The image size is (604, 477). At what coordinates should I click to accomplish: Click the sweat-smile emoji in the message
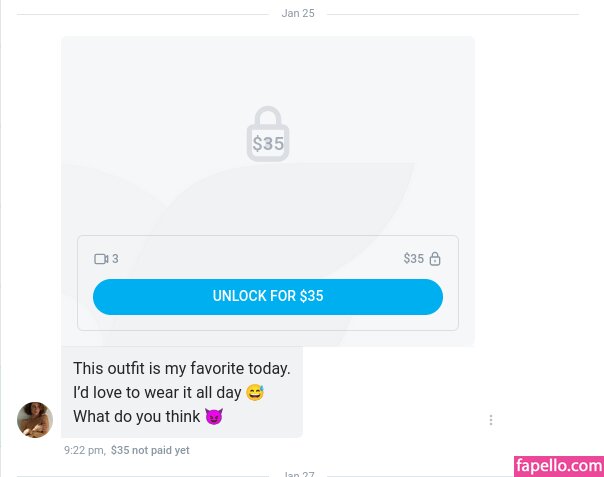click(x=255, y=393)
